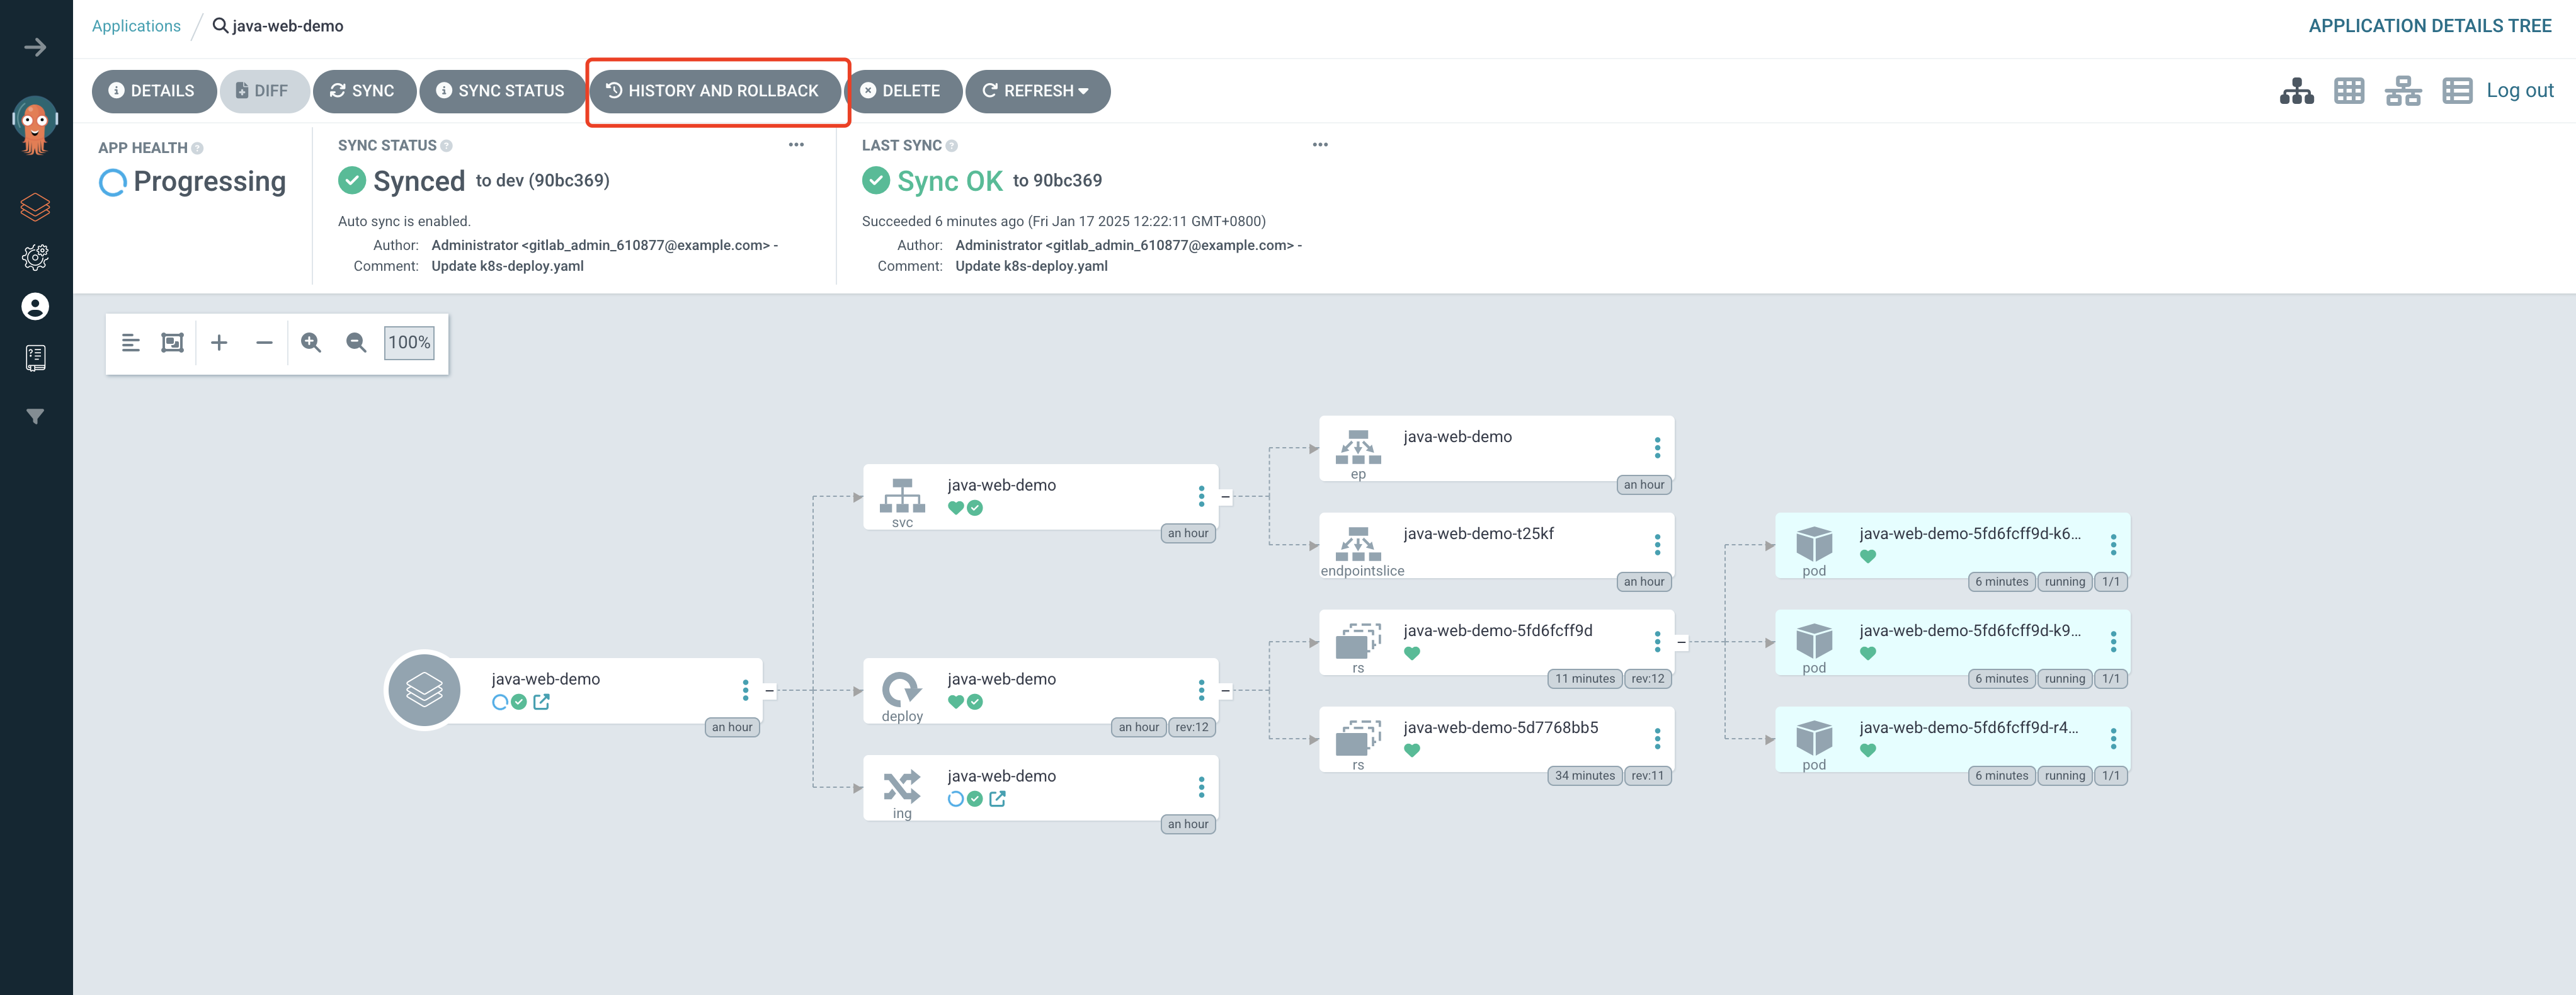Go to the Applications breadcrumb link
Image resolution: width=2576 pixels, height=995 pixels.
(x=136, y=26)
